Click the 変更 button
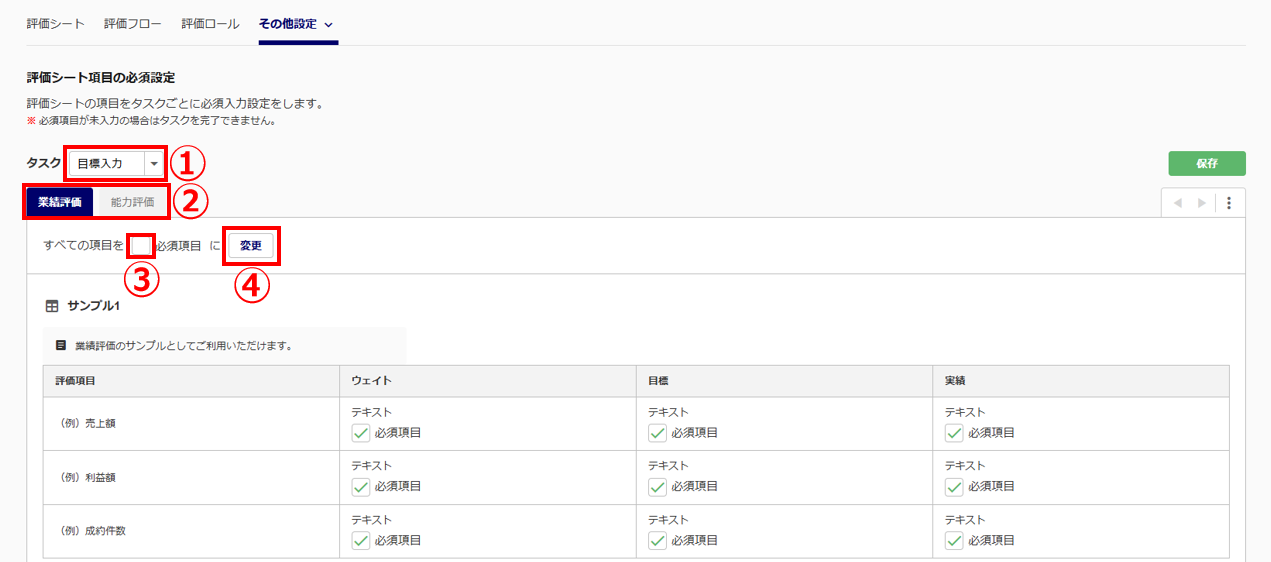Image resolution: width=1271 pixels, height=562 pixels. tap(250, 245)
